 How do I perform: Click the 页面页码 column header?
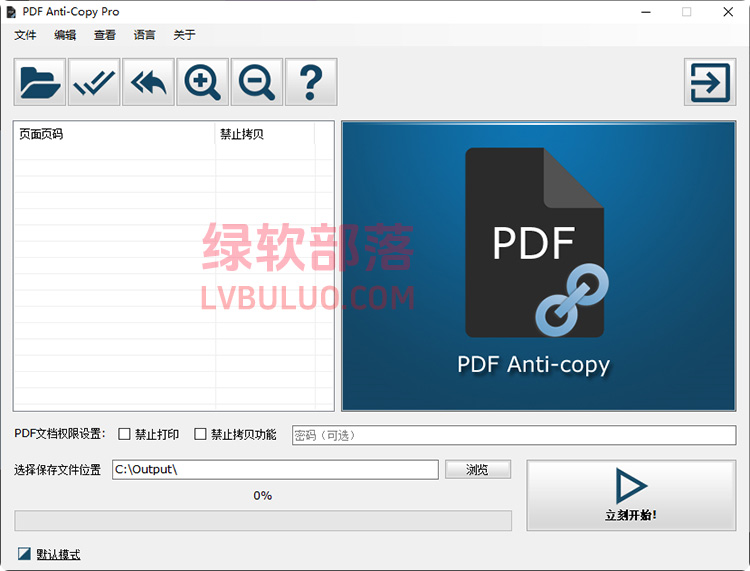tap(115, 134)
